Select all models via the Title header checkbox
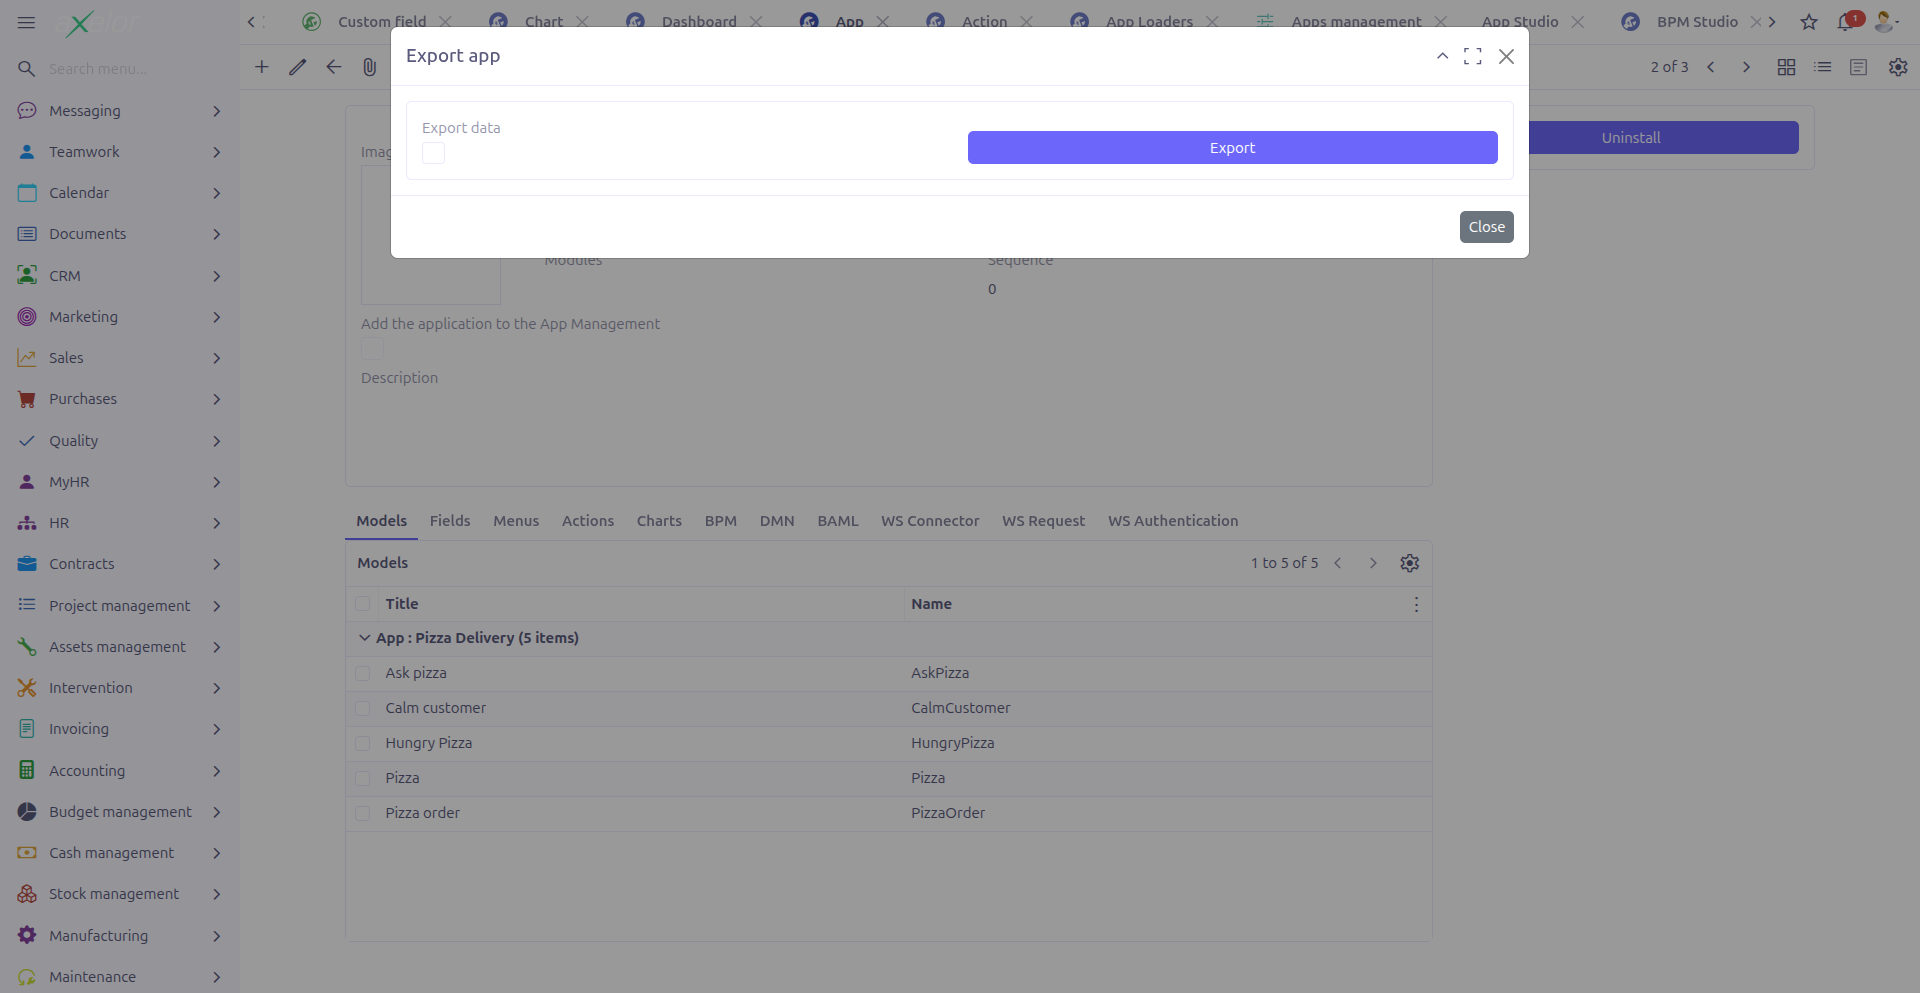The image size is (1920, 993). (x=363, y=604)
